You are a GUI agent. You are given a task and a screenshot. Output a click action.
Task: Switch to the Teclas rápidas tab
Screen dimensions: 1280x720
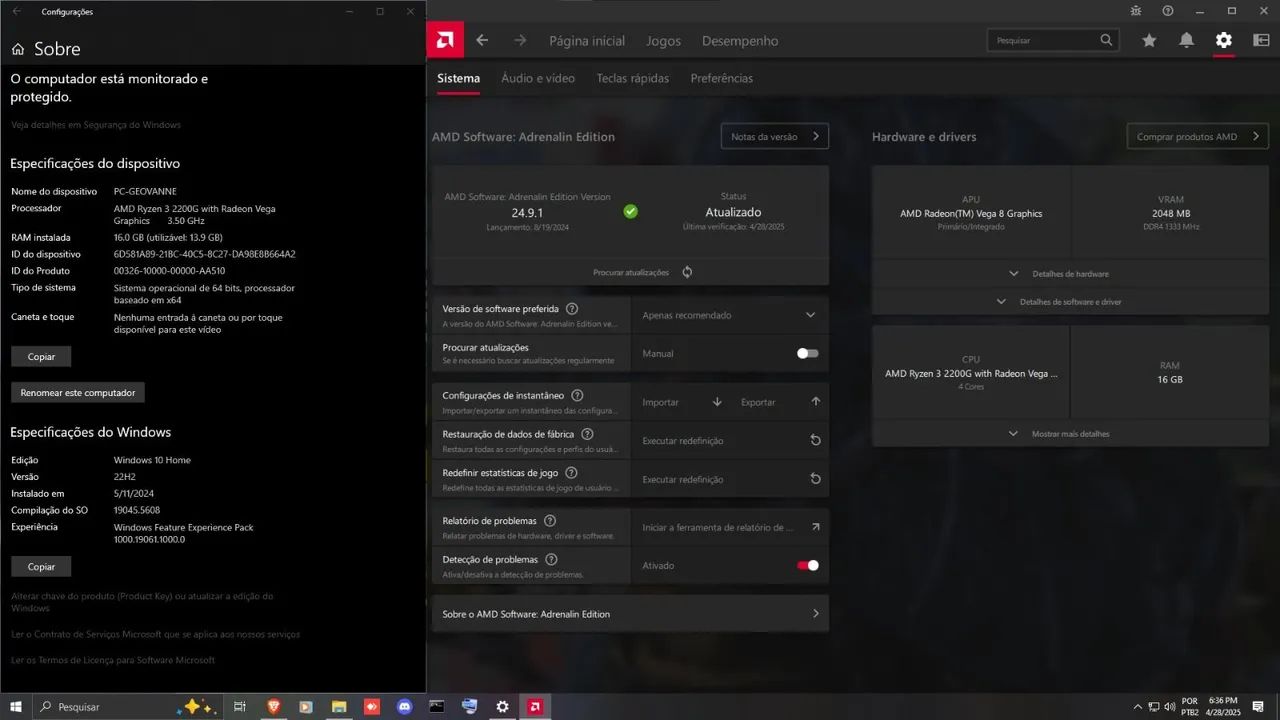coord(633,78)
